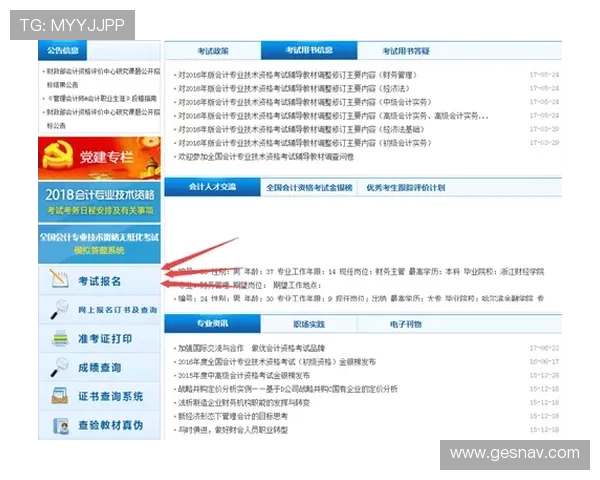Open the 财政部会计资格评价中心研究课题公开招标公告 announcement

103,119
